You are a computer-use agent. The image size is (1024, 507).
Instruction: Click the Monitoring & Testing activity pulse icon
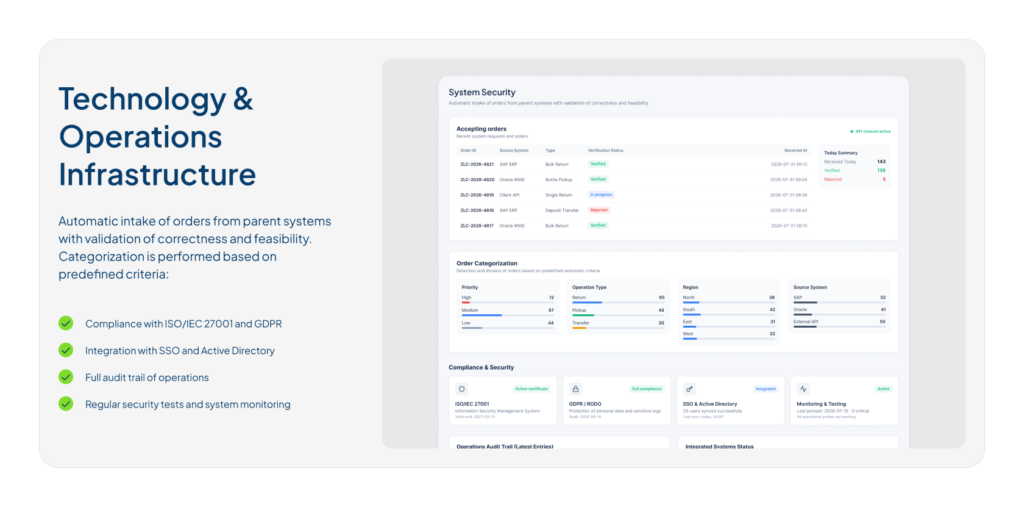click(x=803, y=389)
